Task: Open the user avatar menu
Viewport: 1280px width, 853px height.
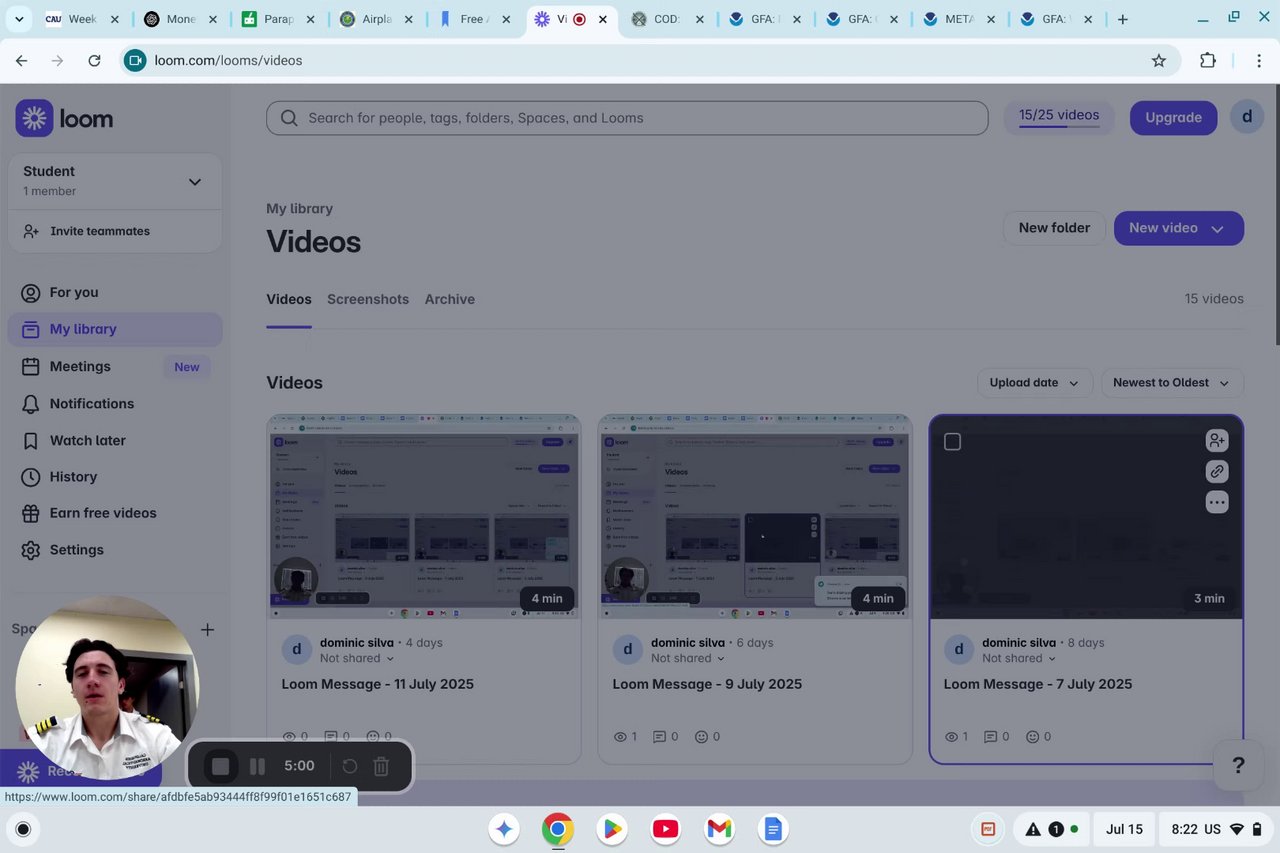Action: coord(1247,117)
